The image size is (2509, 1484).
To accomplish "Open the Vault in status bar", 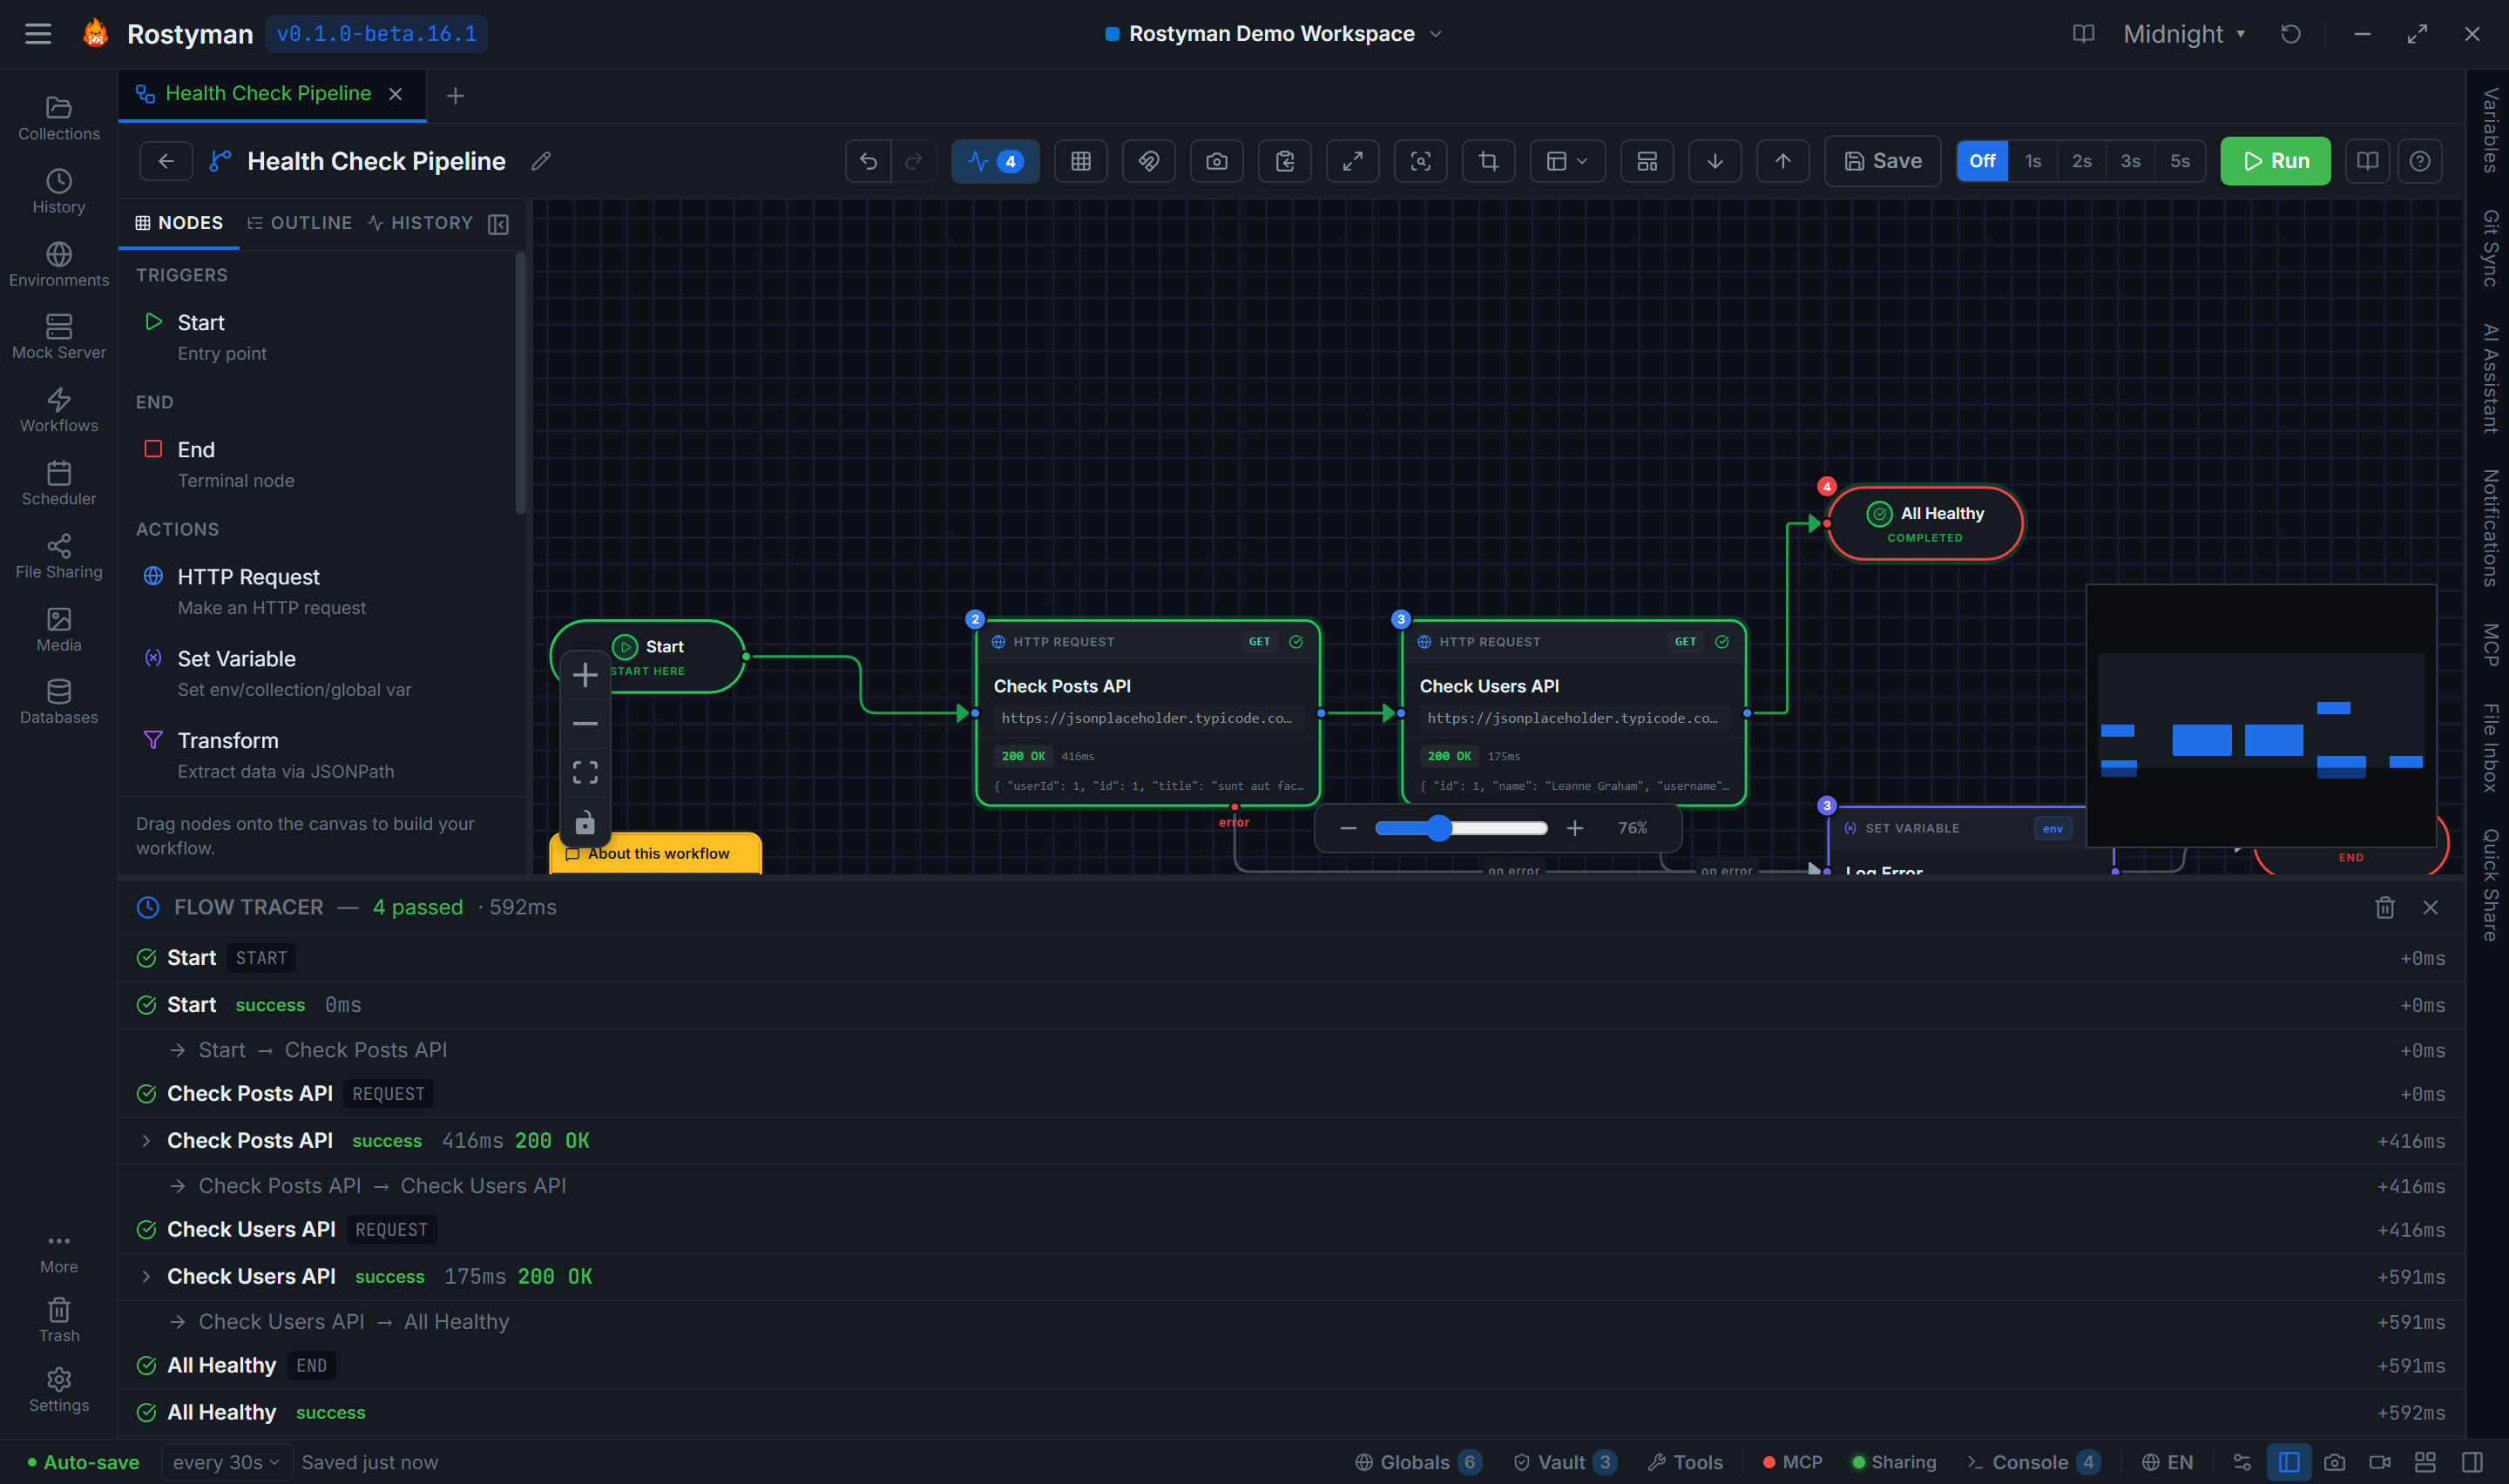I will point(1565,1462).
